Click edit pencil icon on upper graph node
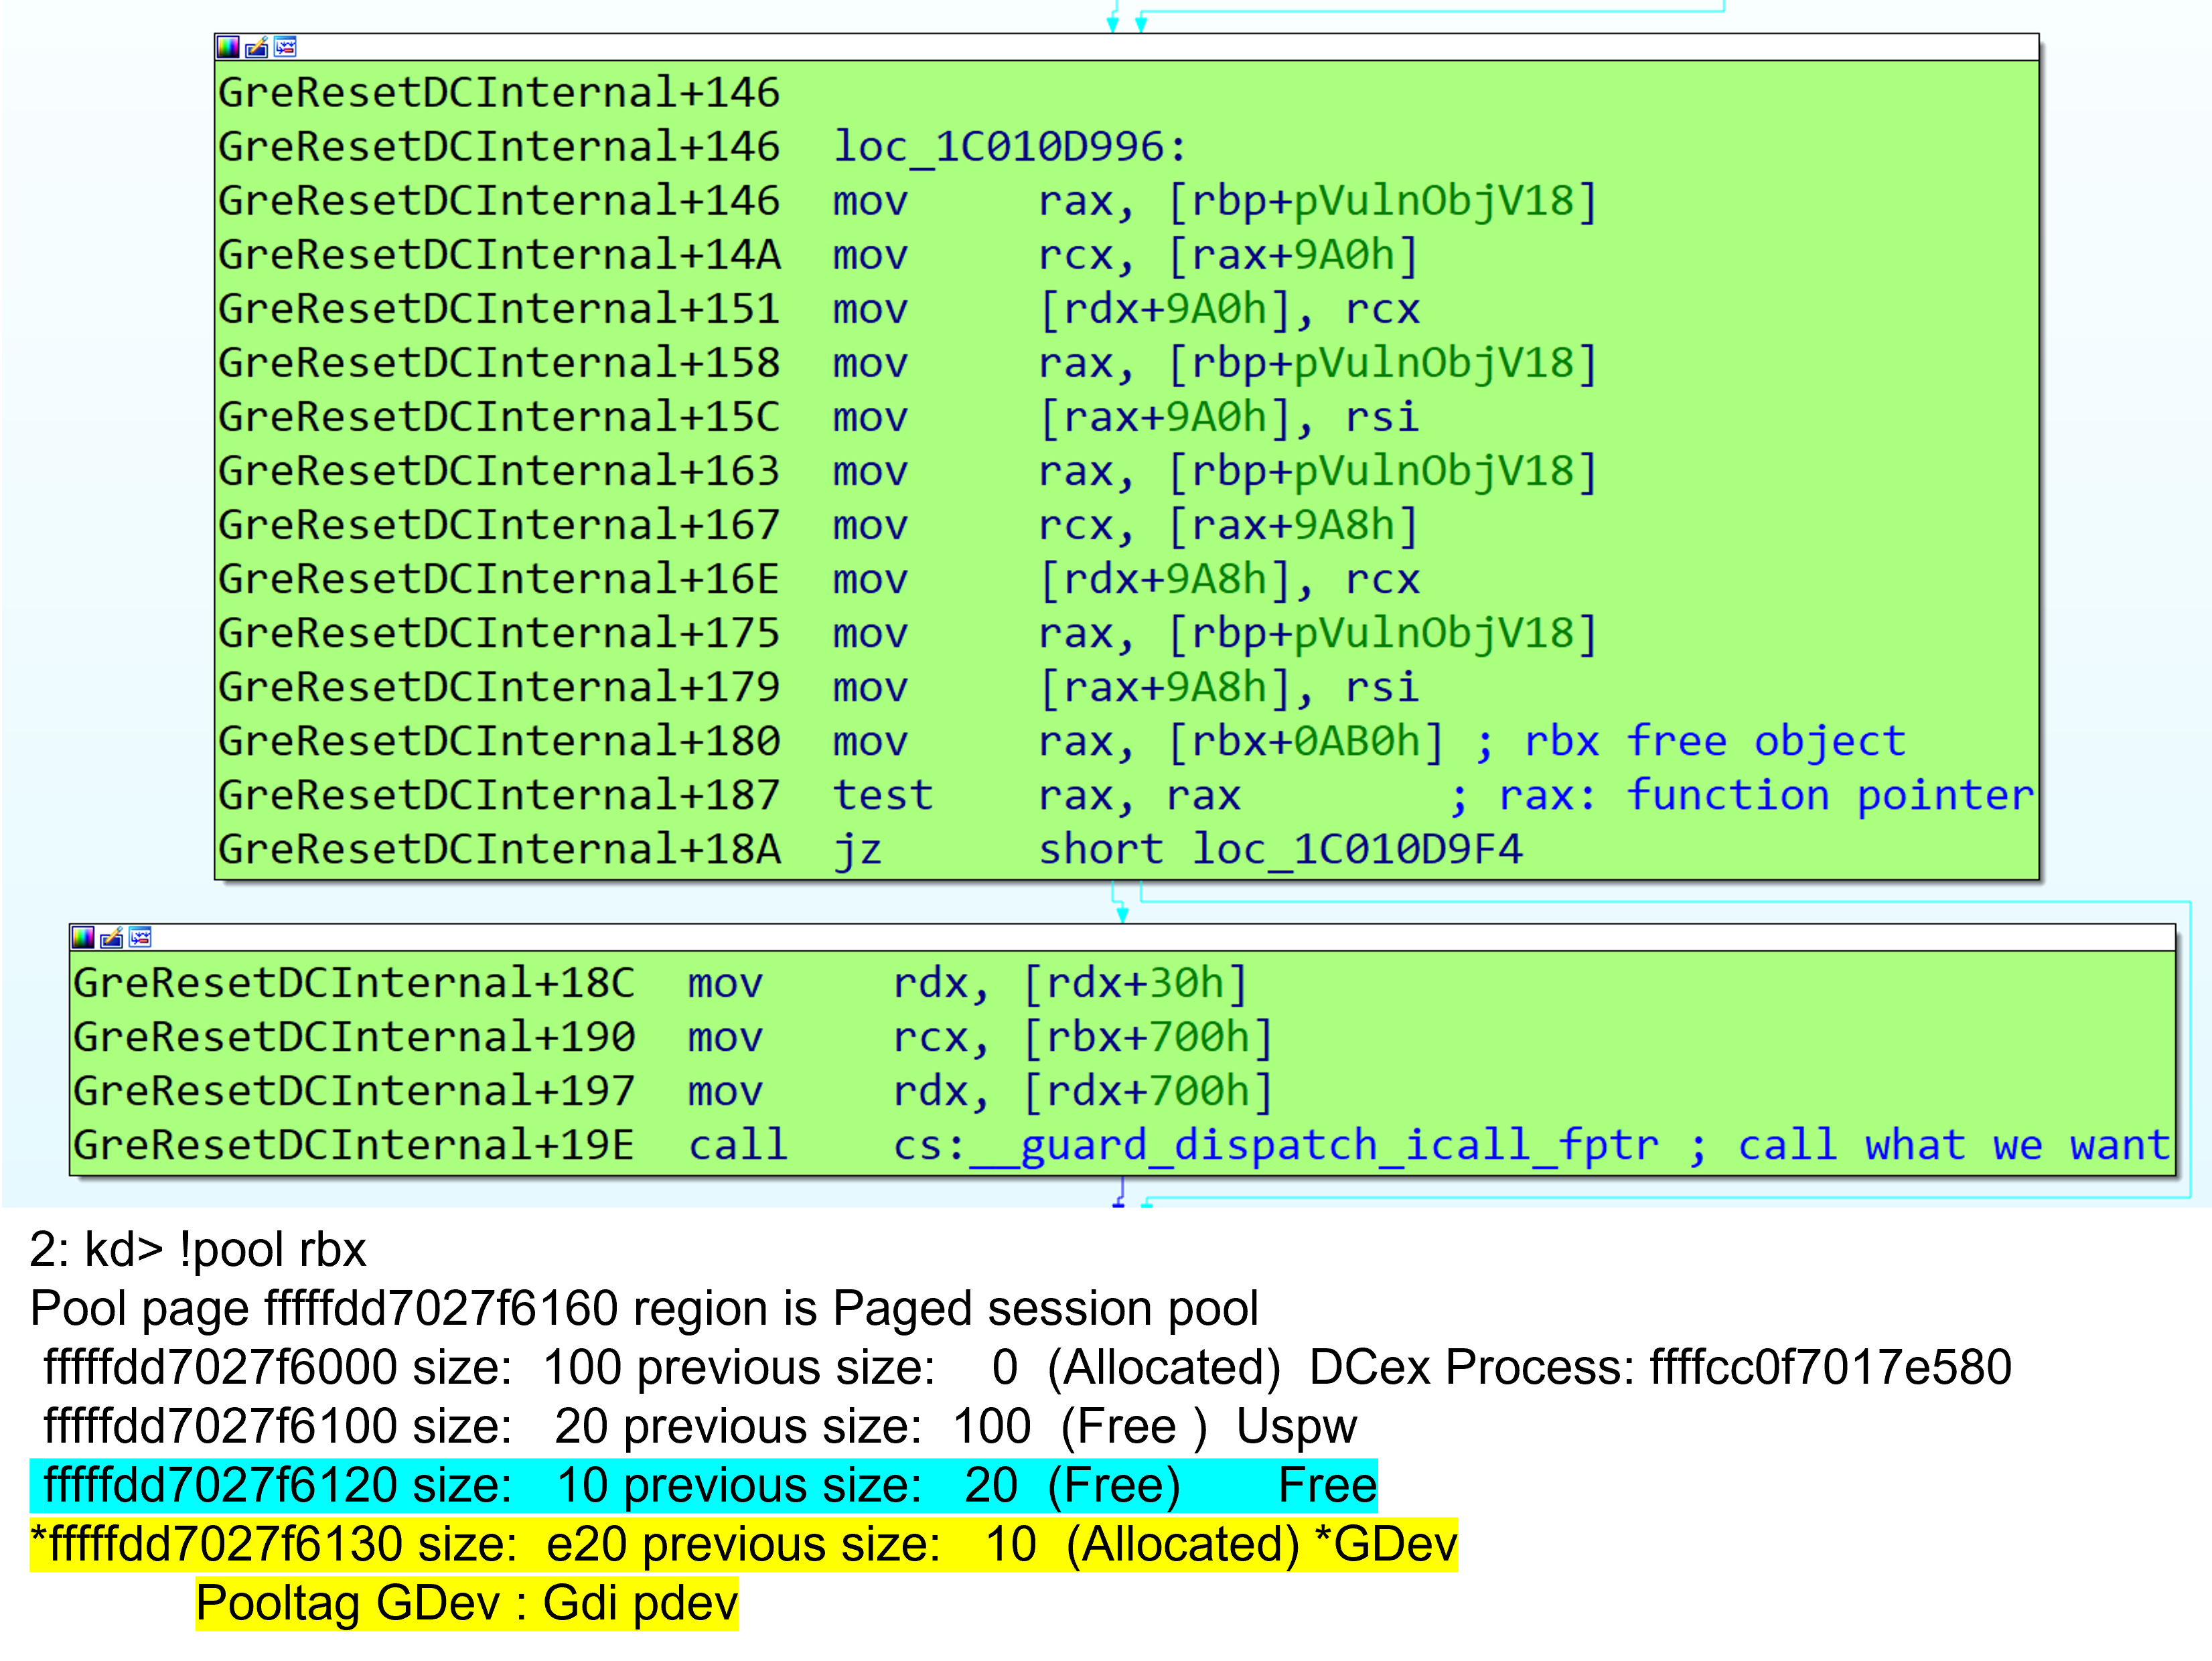2212x1661 pixels. pyautogui.click(x=257, y=47)
